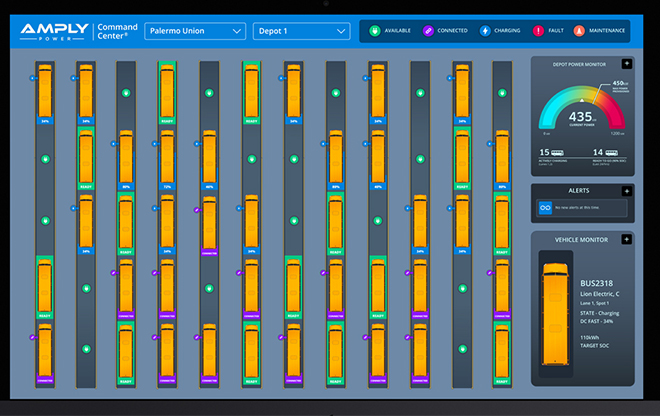Click the red Fault alert icon
The image size is (660, 416).
click(x=537, y=31)
